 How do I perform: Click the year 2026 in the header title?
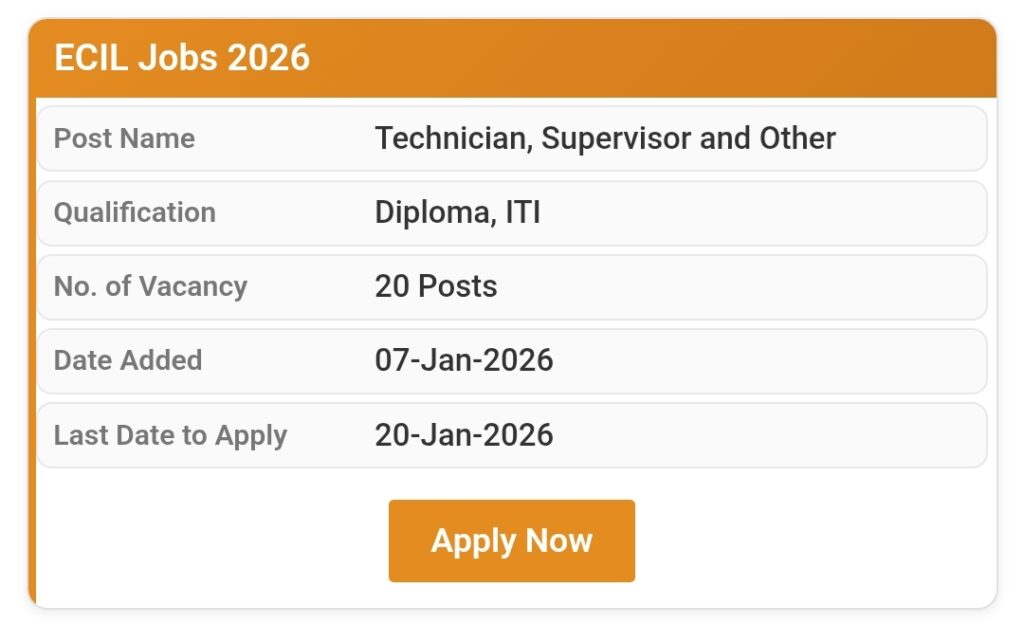268,58
